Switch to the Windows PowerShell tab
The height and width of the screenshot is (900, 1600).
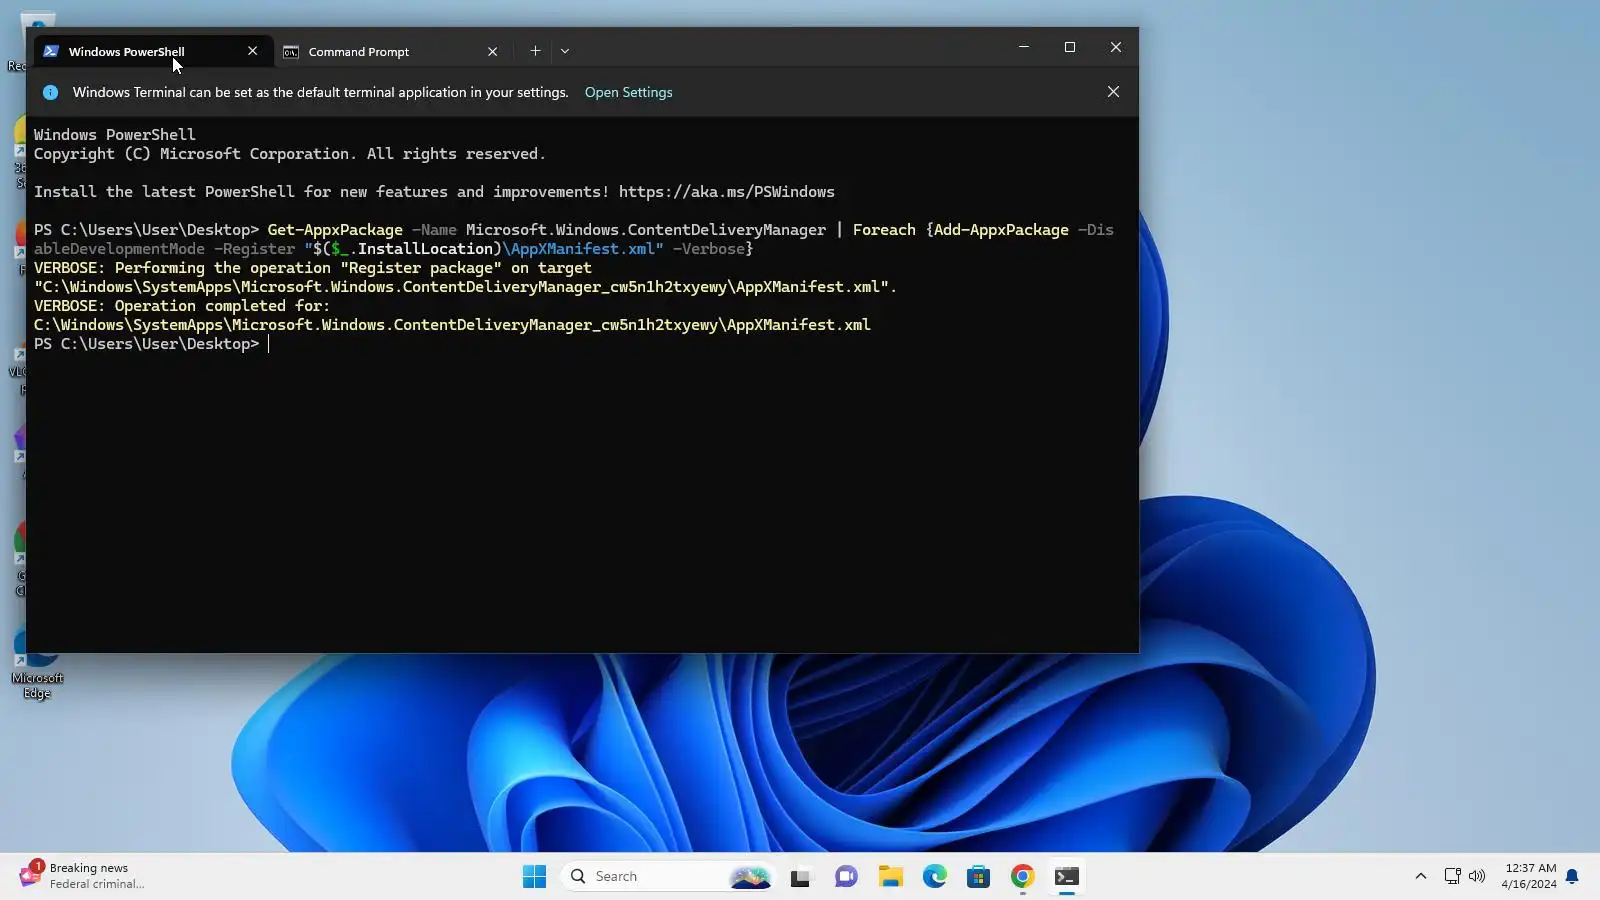[153, 51]
